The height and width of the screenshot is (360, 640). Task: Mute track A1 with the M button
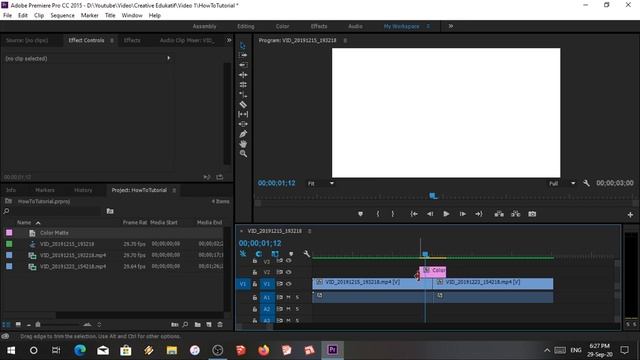point(288,297)
